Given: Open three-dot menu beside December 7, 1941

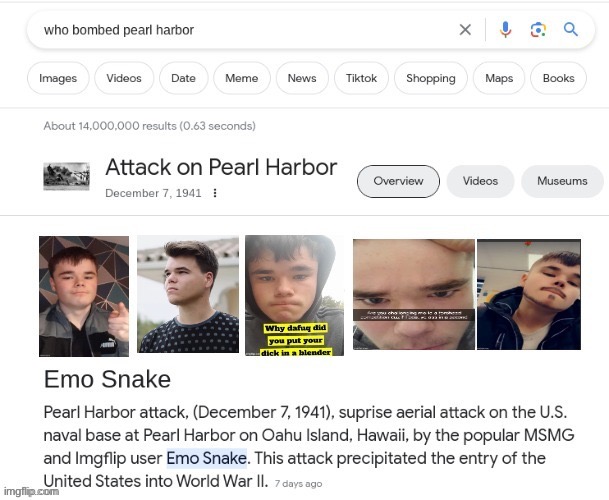Looking at the screenshot, I should pyautogui.click(x=215, y=193).
